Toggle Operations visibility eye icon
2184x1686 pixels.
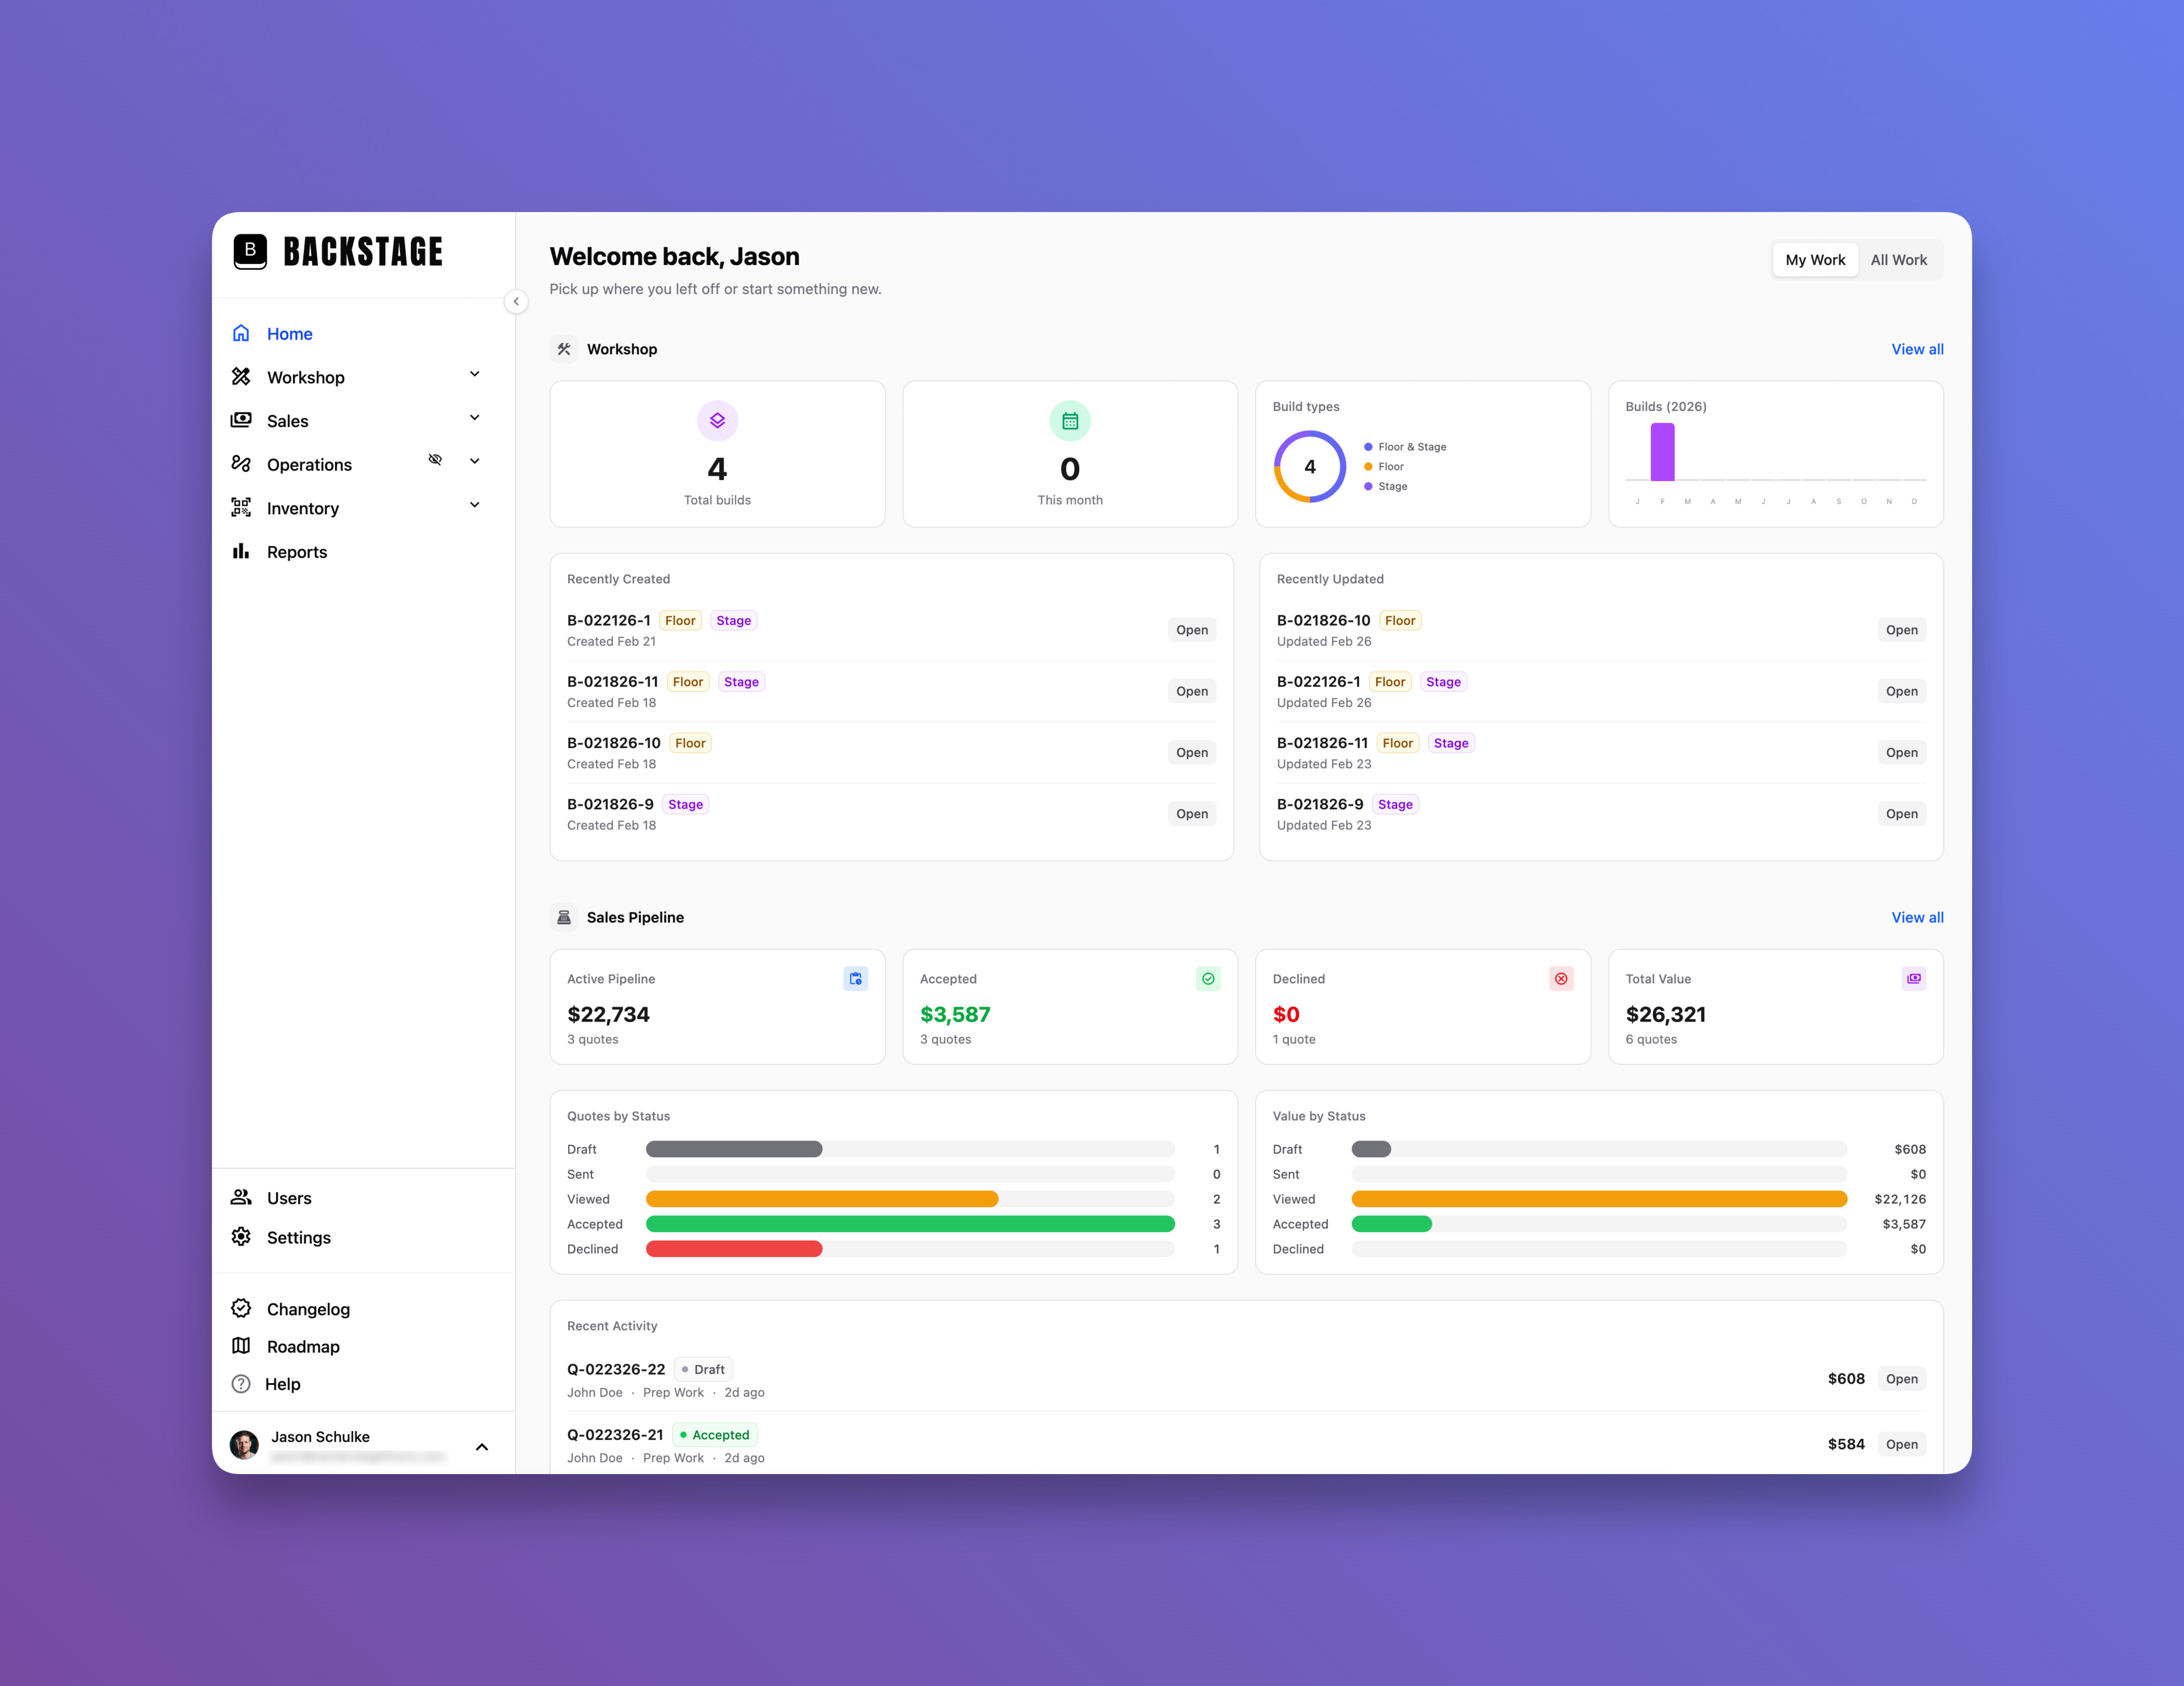pos(435,460)
